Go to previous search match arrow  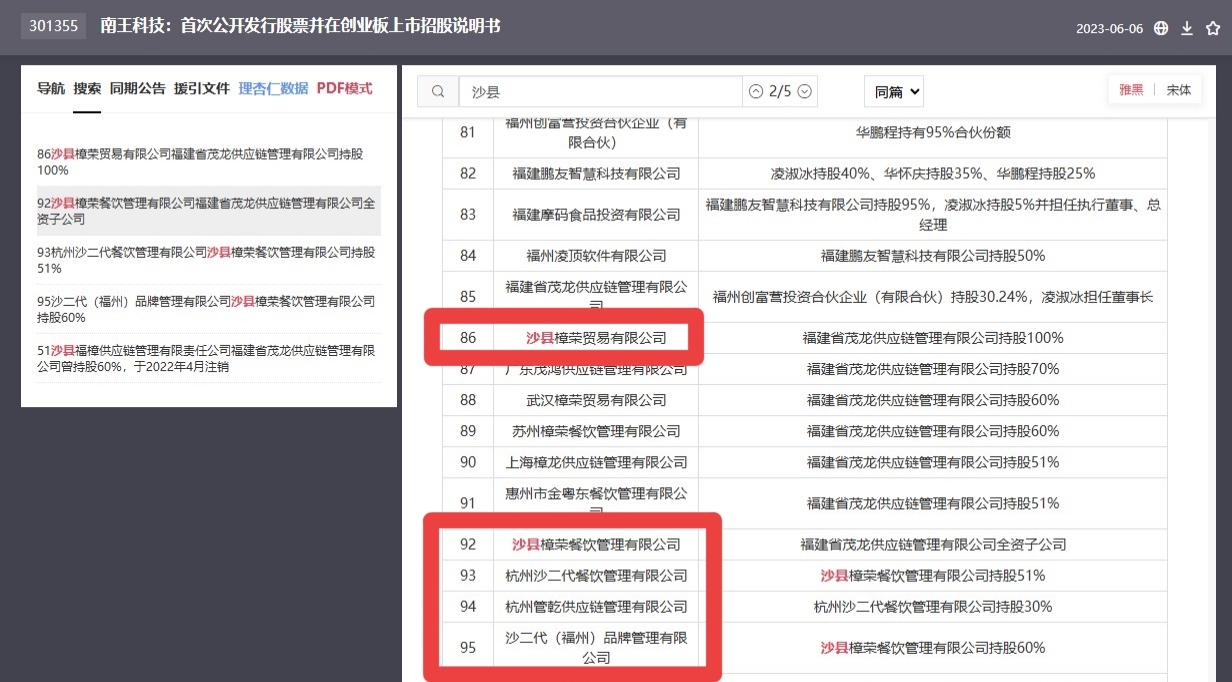point(755,91)
